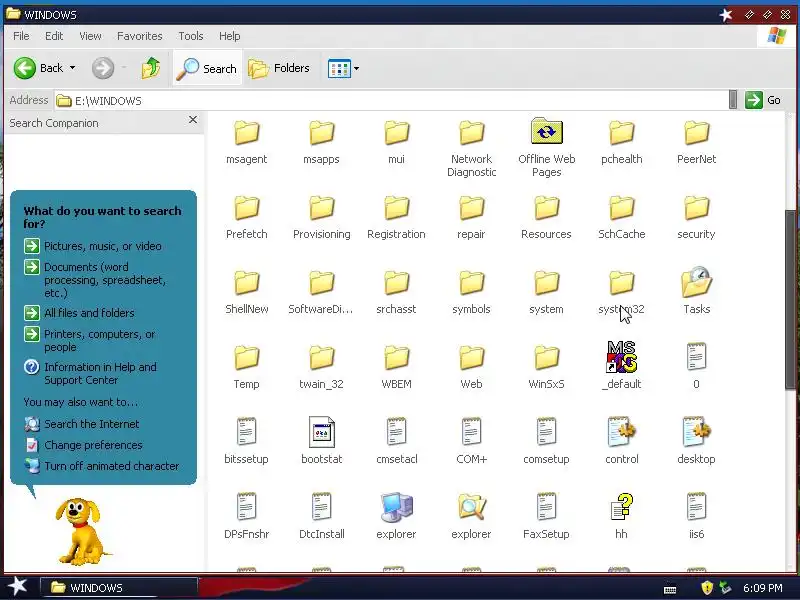The width and height of the screenshot is (800, 600).
Task: Expand the Views dropdown arrow
Action: click(x=356, y=68)
